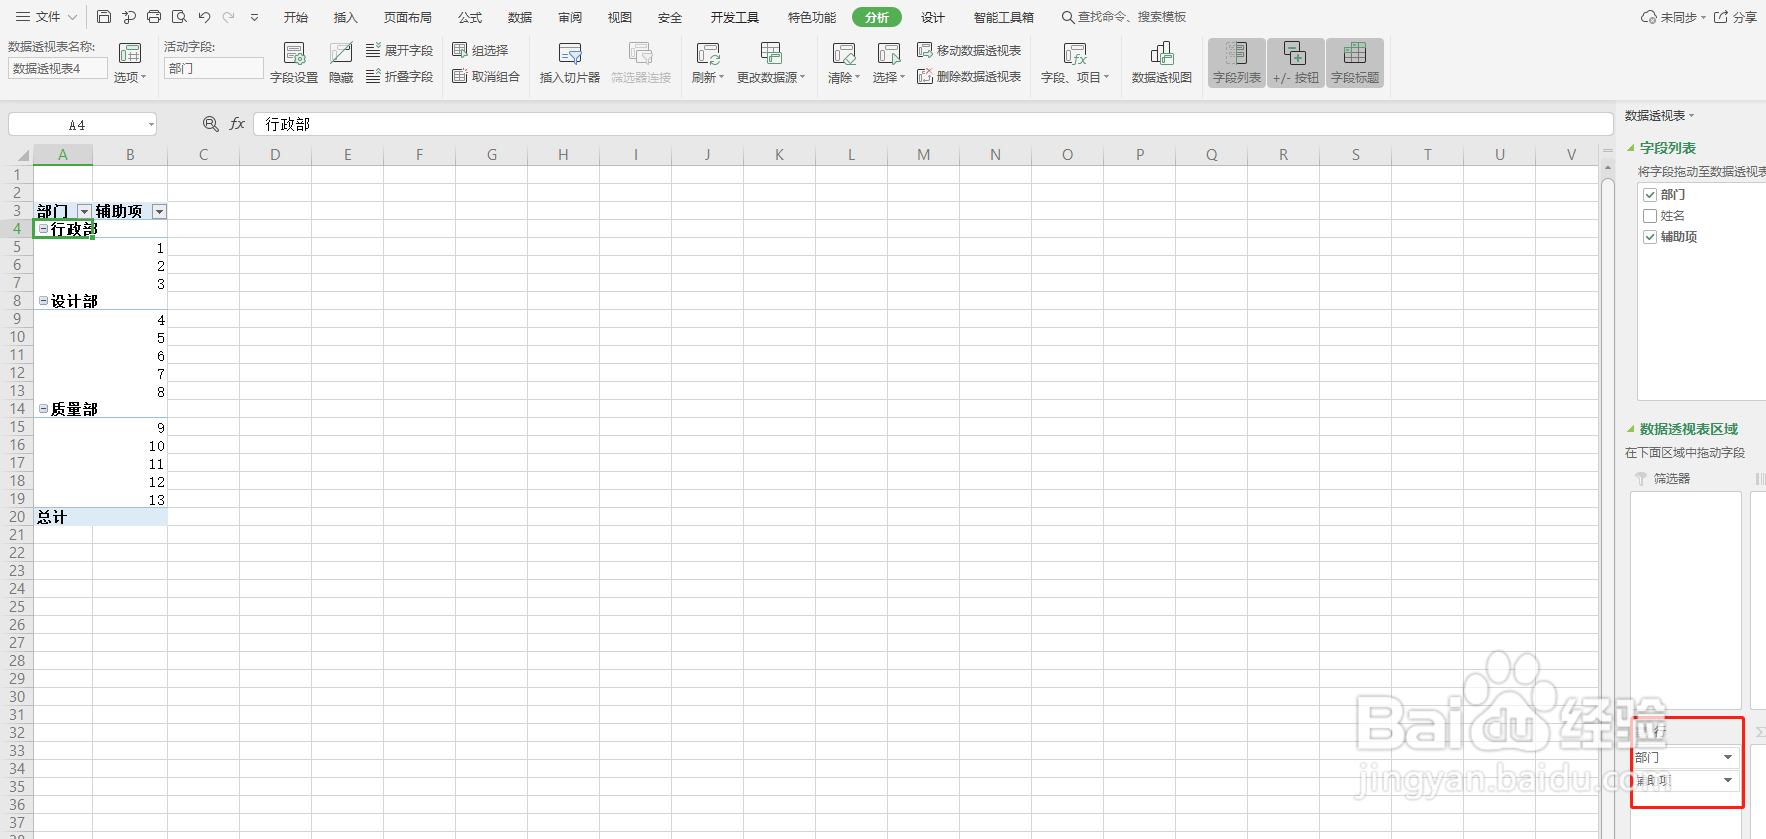Click the Print icon
Screen dimensions: 1766x839
154,17
